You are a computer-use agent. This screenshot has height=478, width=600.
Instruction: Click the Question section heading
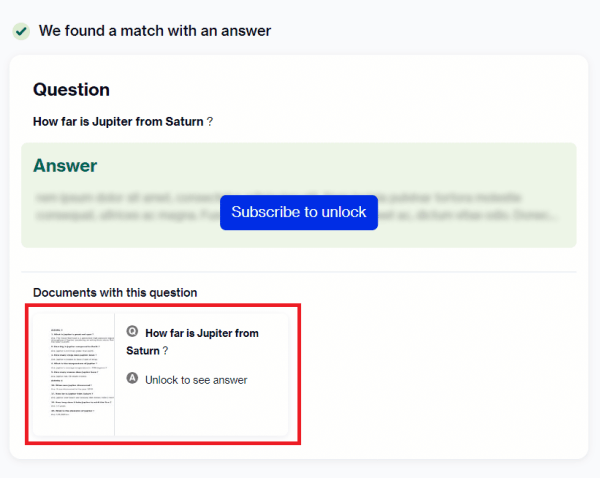(72, 90)
